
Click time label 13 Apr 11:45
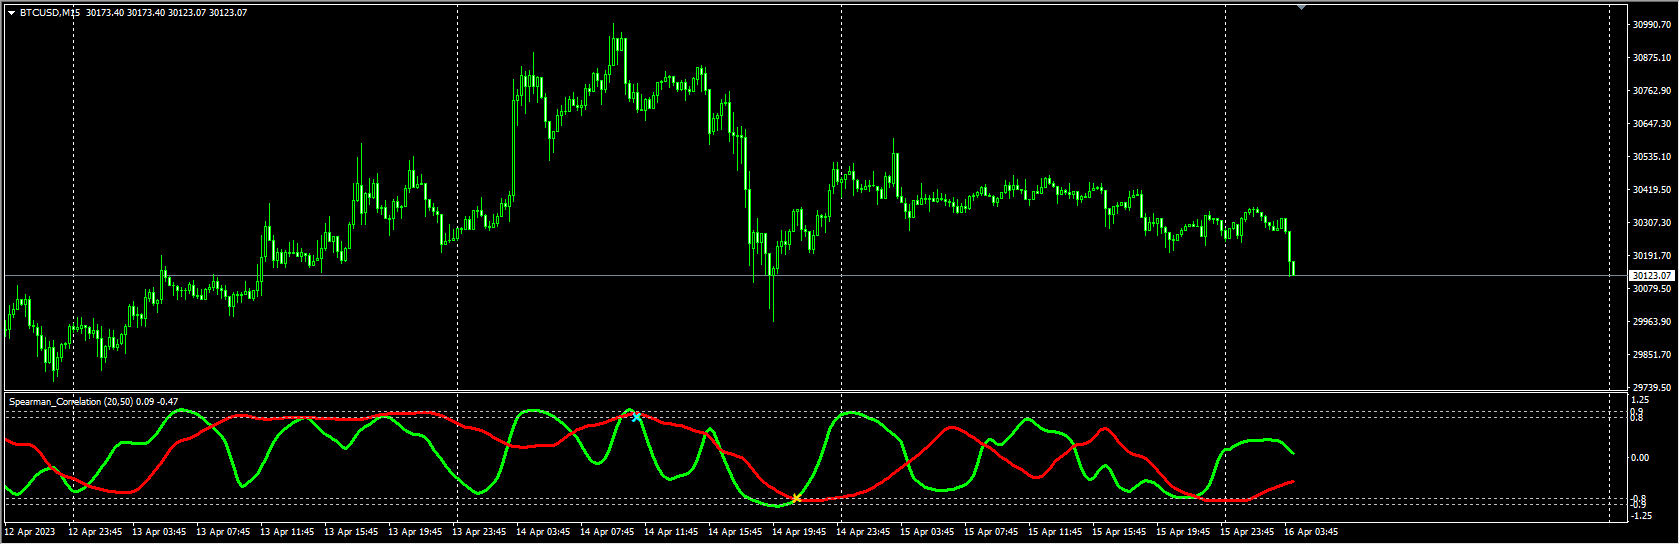[x=287, y=531]
